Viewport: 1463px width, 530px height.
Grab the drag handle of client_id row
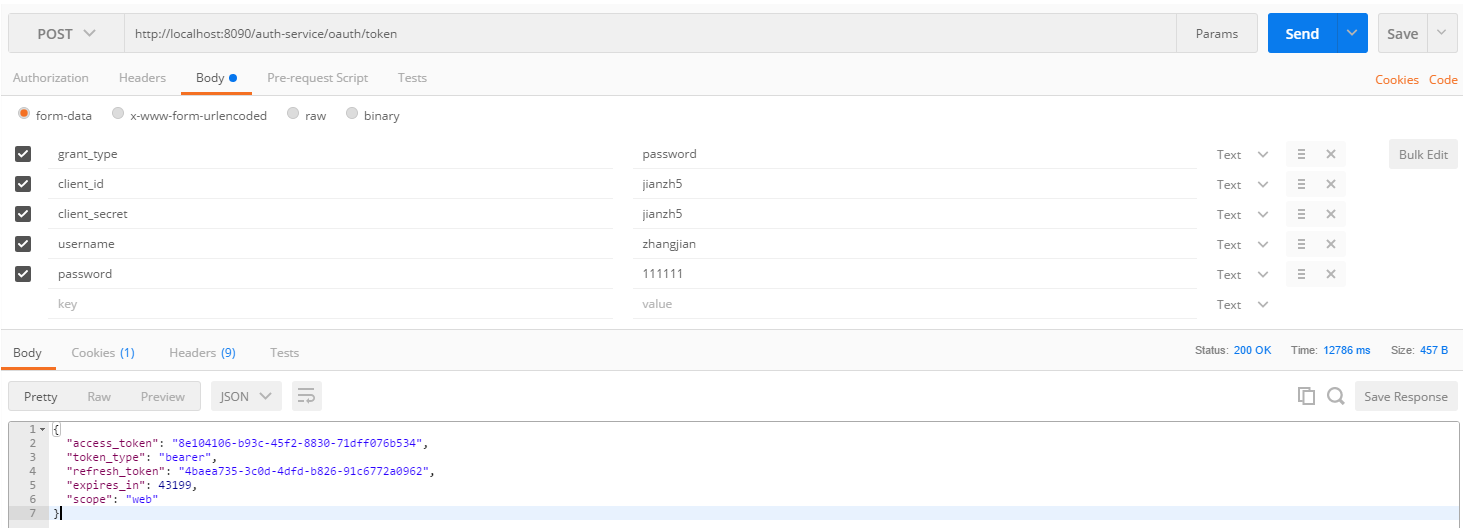coord(1301,184)
